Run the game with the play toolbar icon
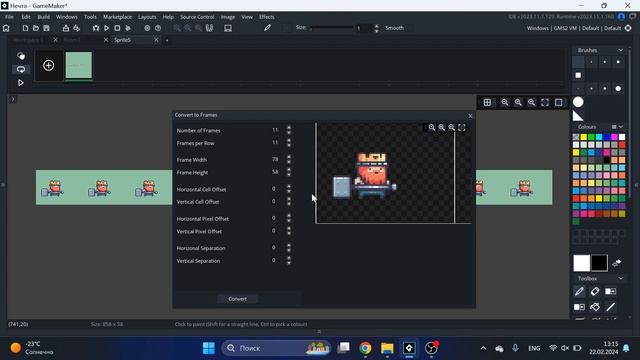This screenshot has width=640, height=360. pos(107,28)
